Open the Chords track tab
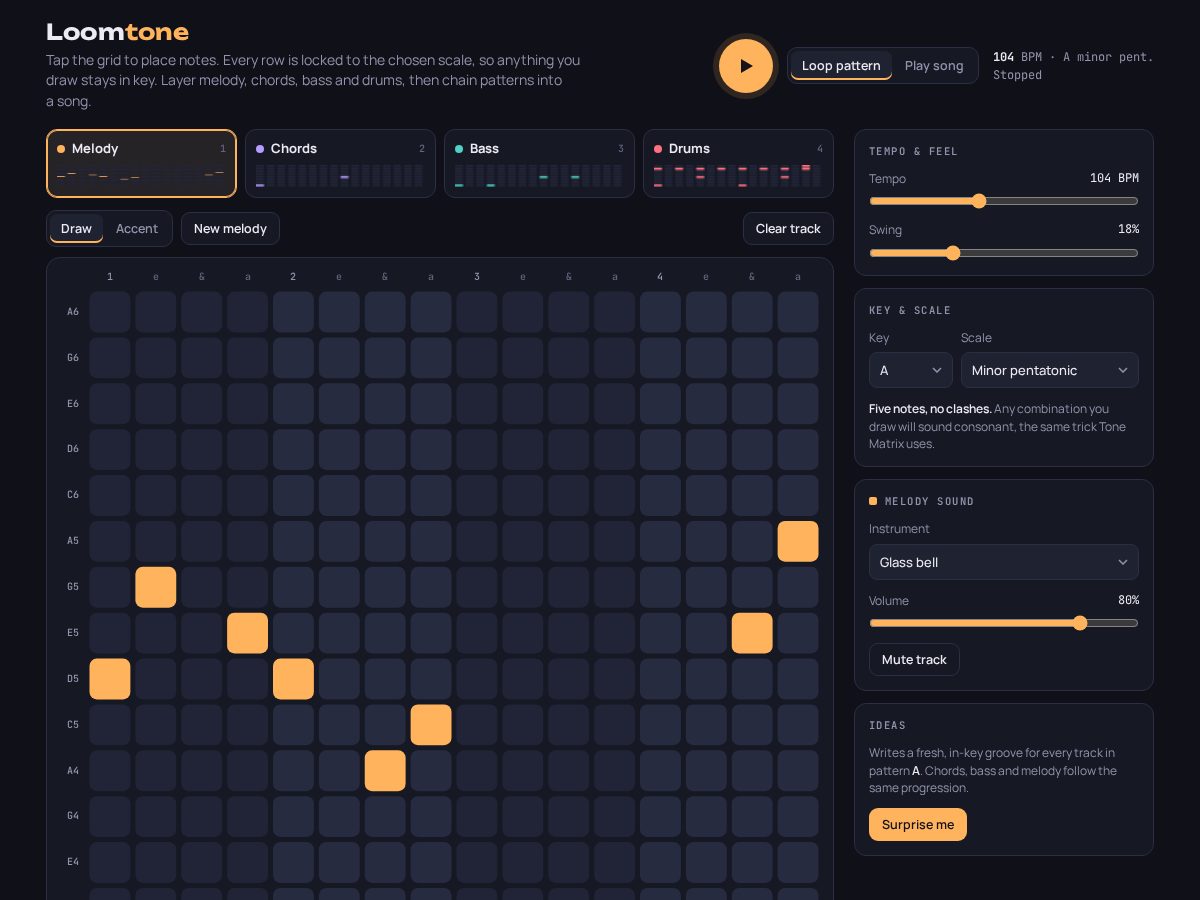The height and width of the screenshot is (900, 1200). [x=340, y=163]
